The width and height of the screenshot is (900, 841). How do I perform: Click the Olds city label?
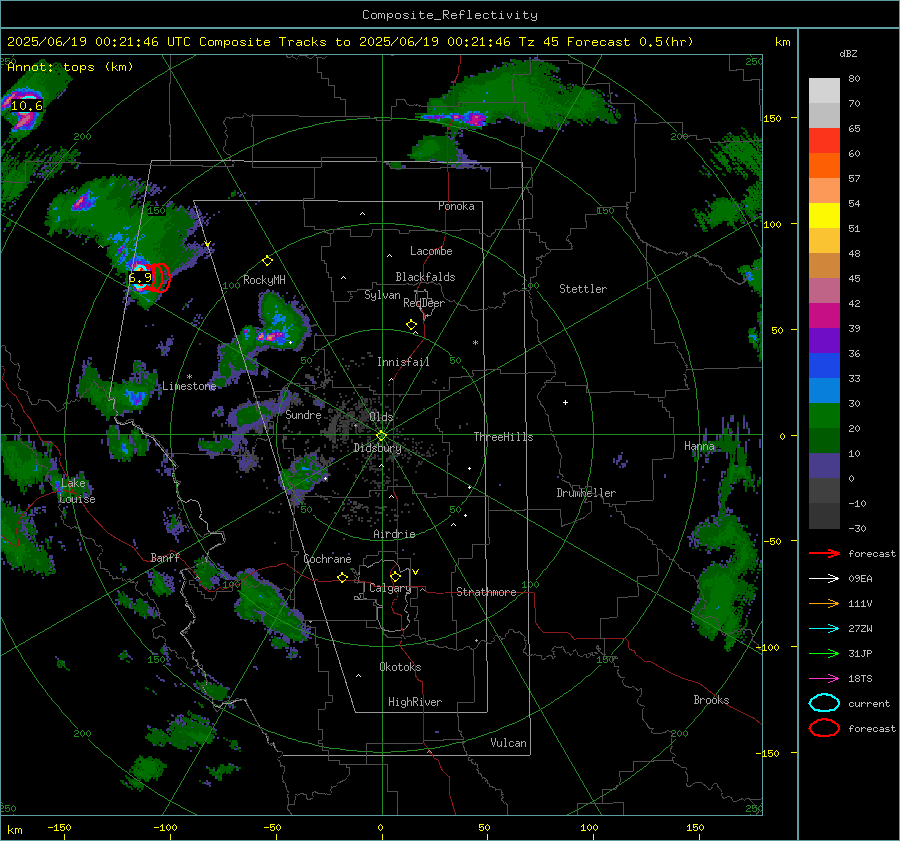[x=381, y=417]
